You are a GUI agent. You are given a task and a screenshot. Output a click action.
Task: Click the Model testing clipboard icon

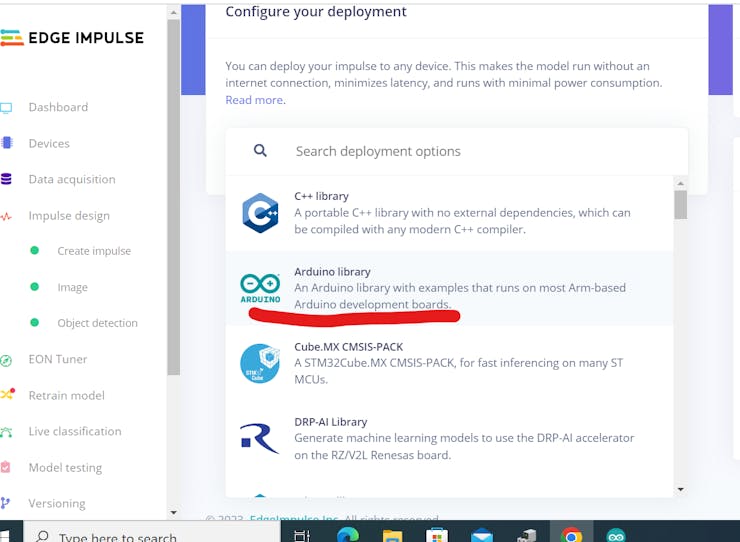[x=5, y=467]
